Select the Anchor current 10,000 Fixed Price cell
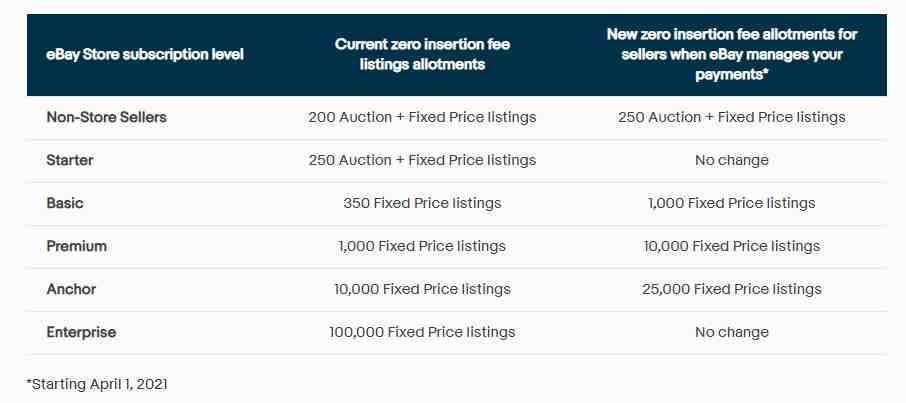The image size is (906, 403). click(422, 289)
